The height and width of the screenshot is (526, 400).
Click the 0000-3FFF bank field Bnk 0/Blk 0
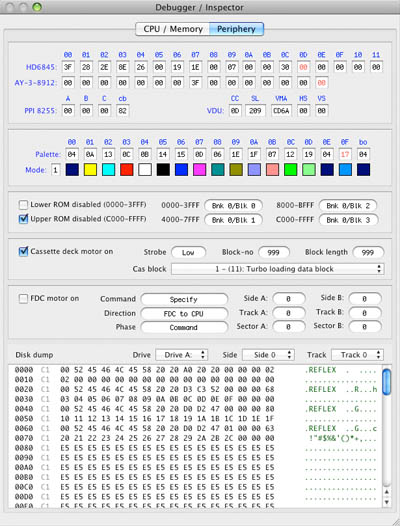coord(234,206)
